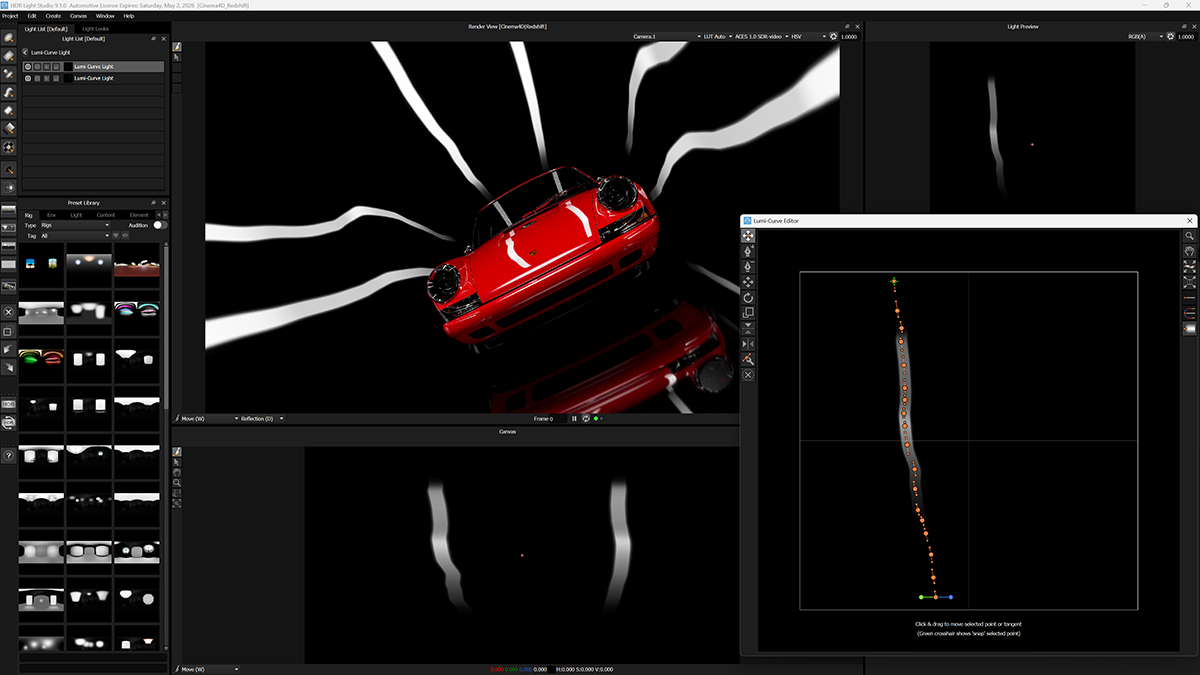Viewport: 1200px width, 675px height.
Task: Click the magnifier zoom icon in Lumi-Curve Editor
Action: pos(1189,236)
